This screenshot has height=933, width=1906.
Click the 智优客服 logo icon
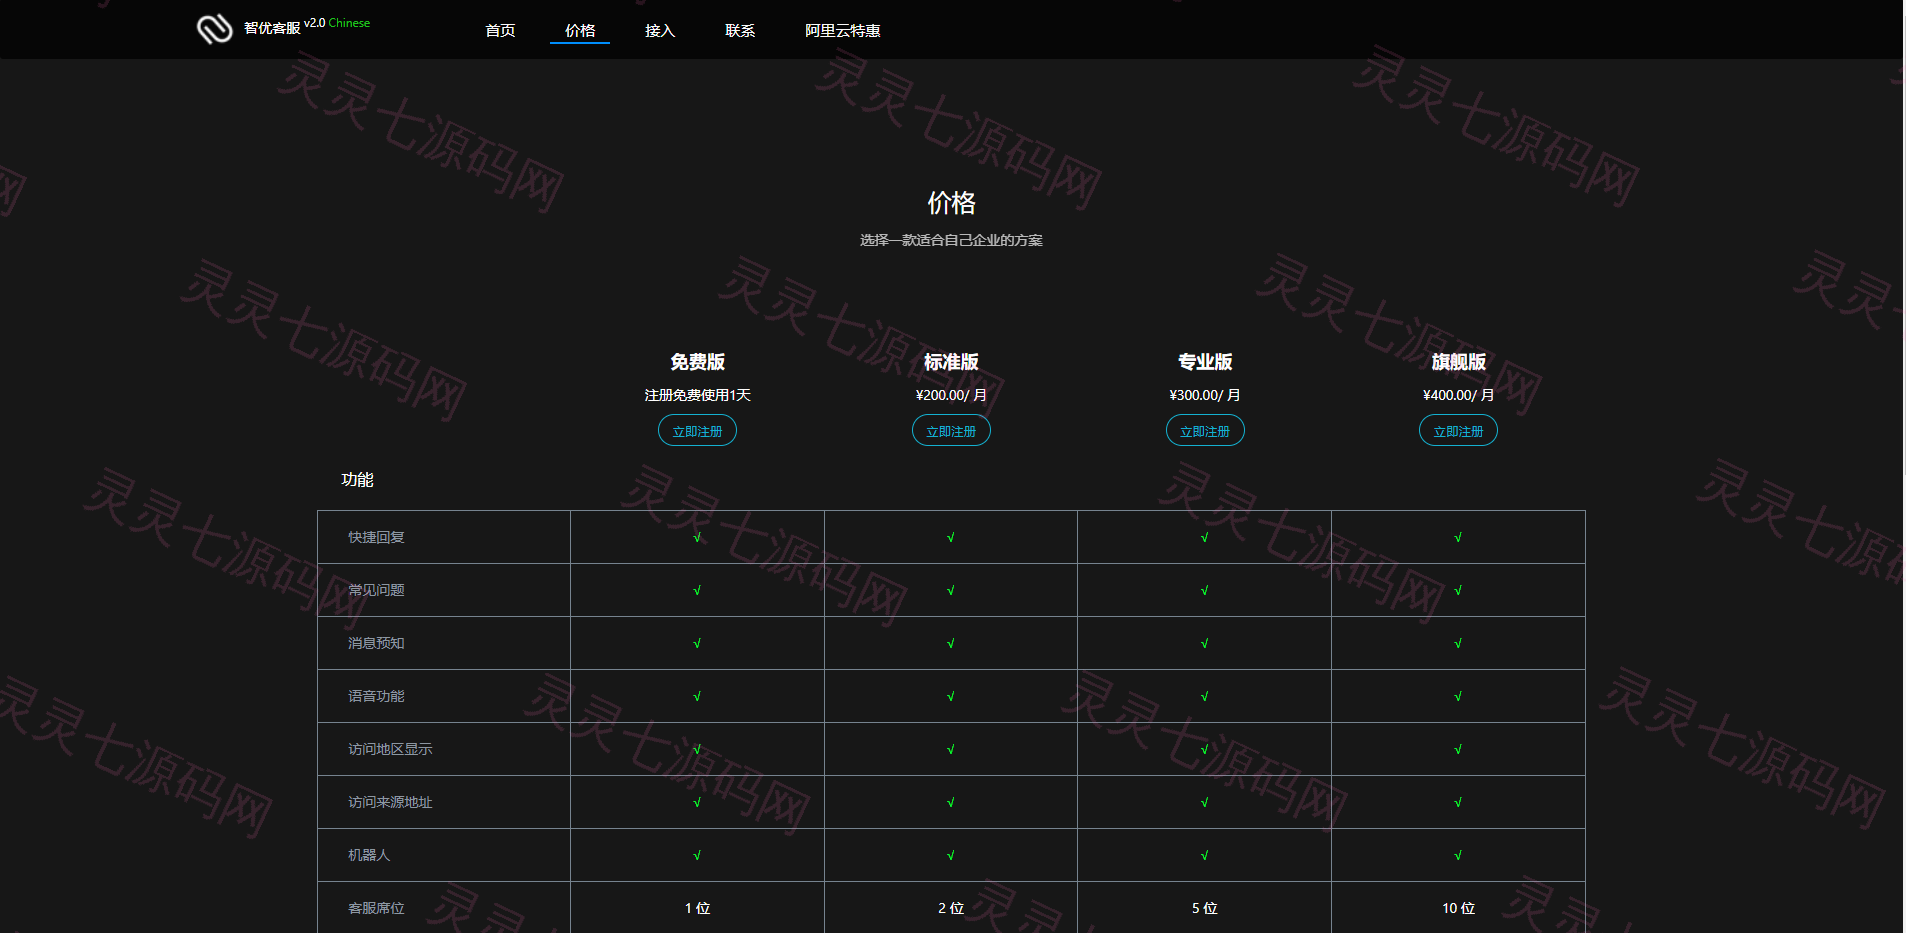[x=214, y=30]
